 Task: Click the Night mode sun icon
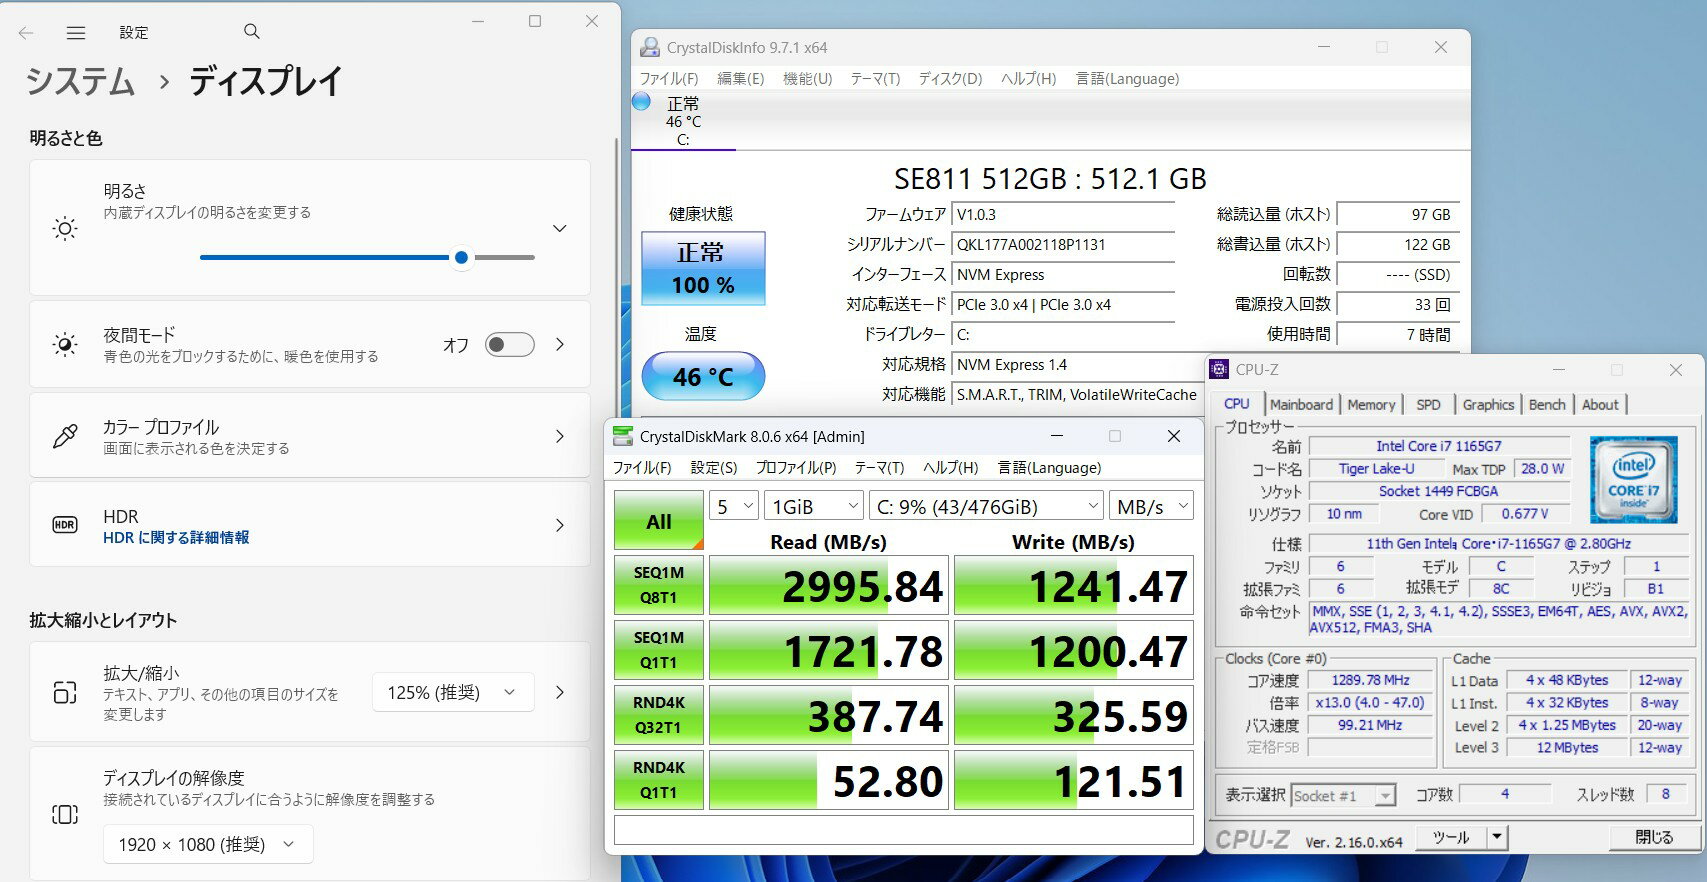(65, 345)
